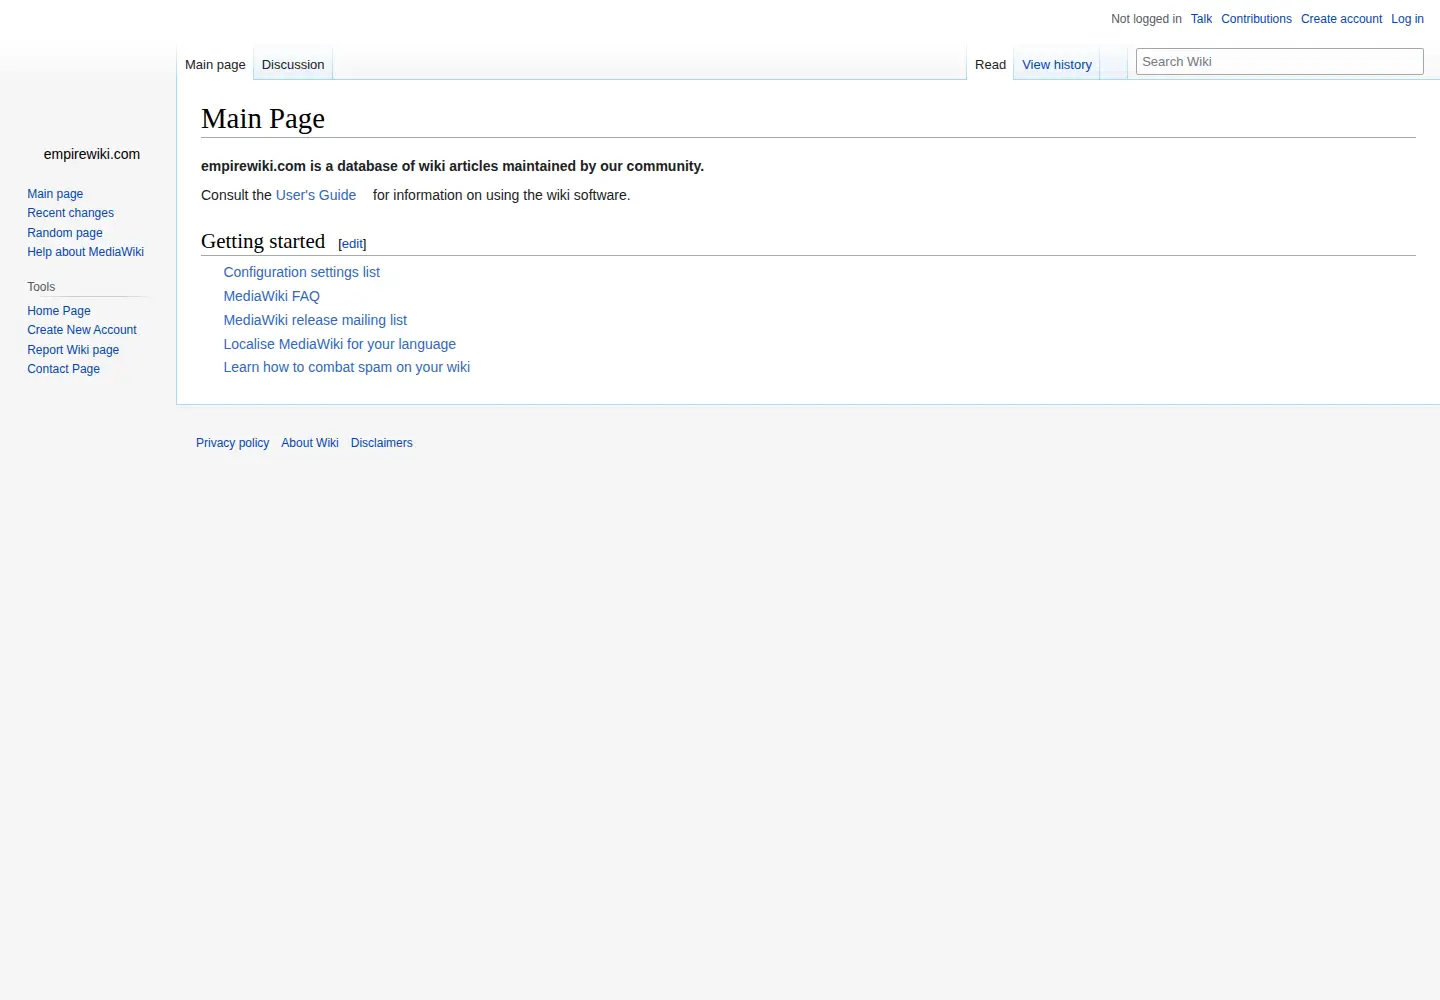Go to Main page in sidebar
Image resolution: width=1440 pixels, height=1000 pixels.
(x=55, y=194)
